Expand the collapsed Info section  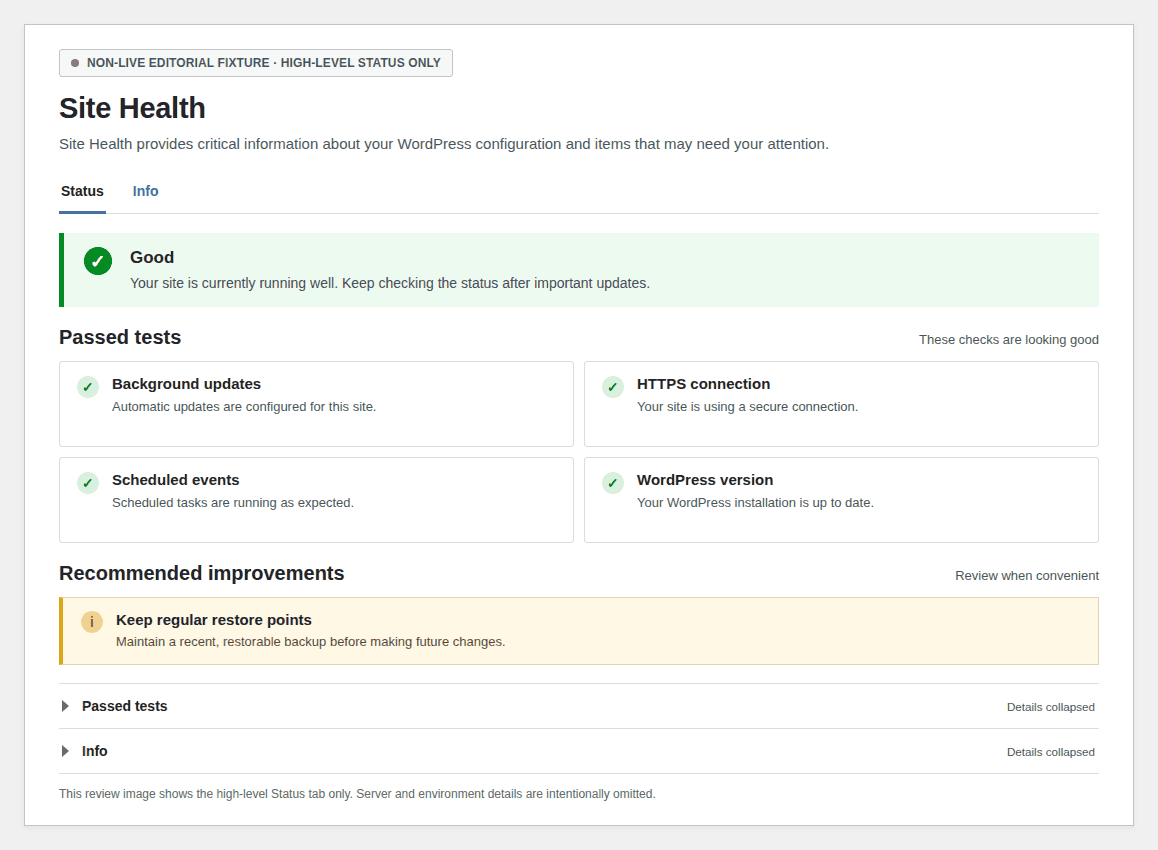click(x=579, y=751)
